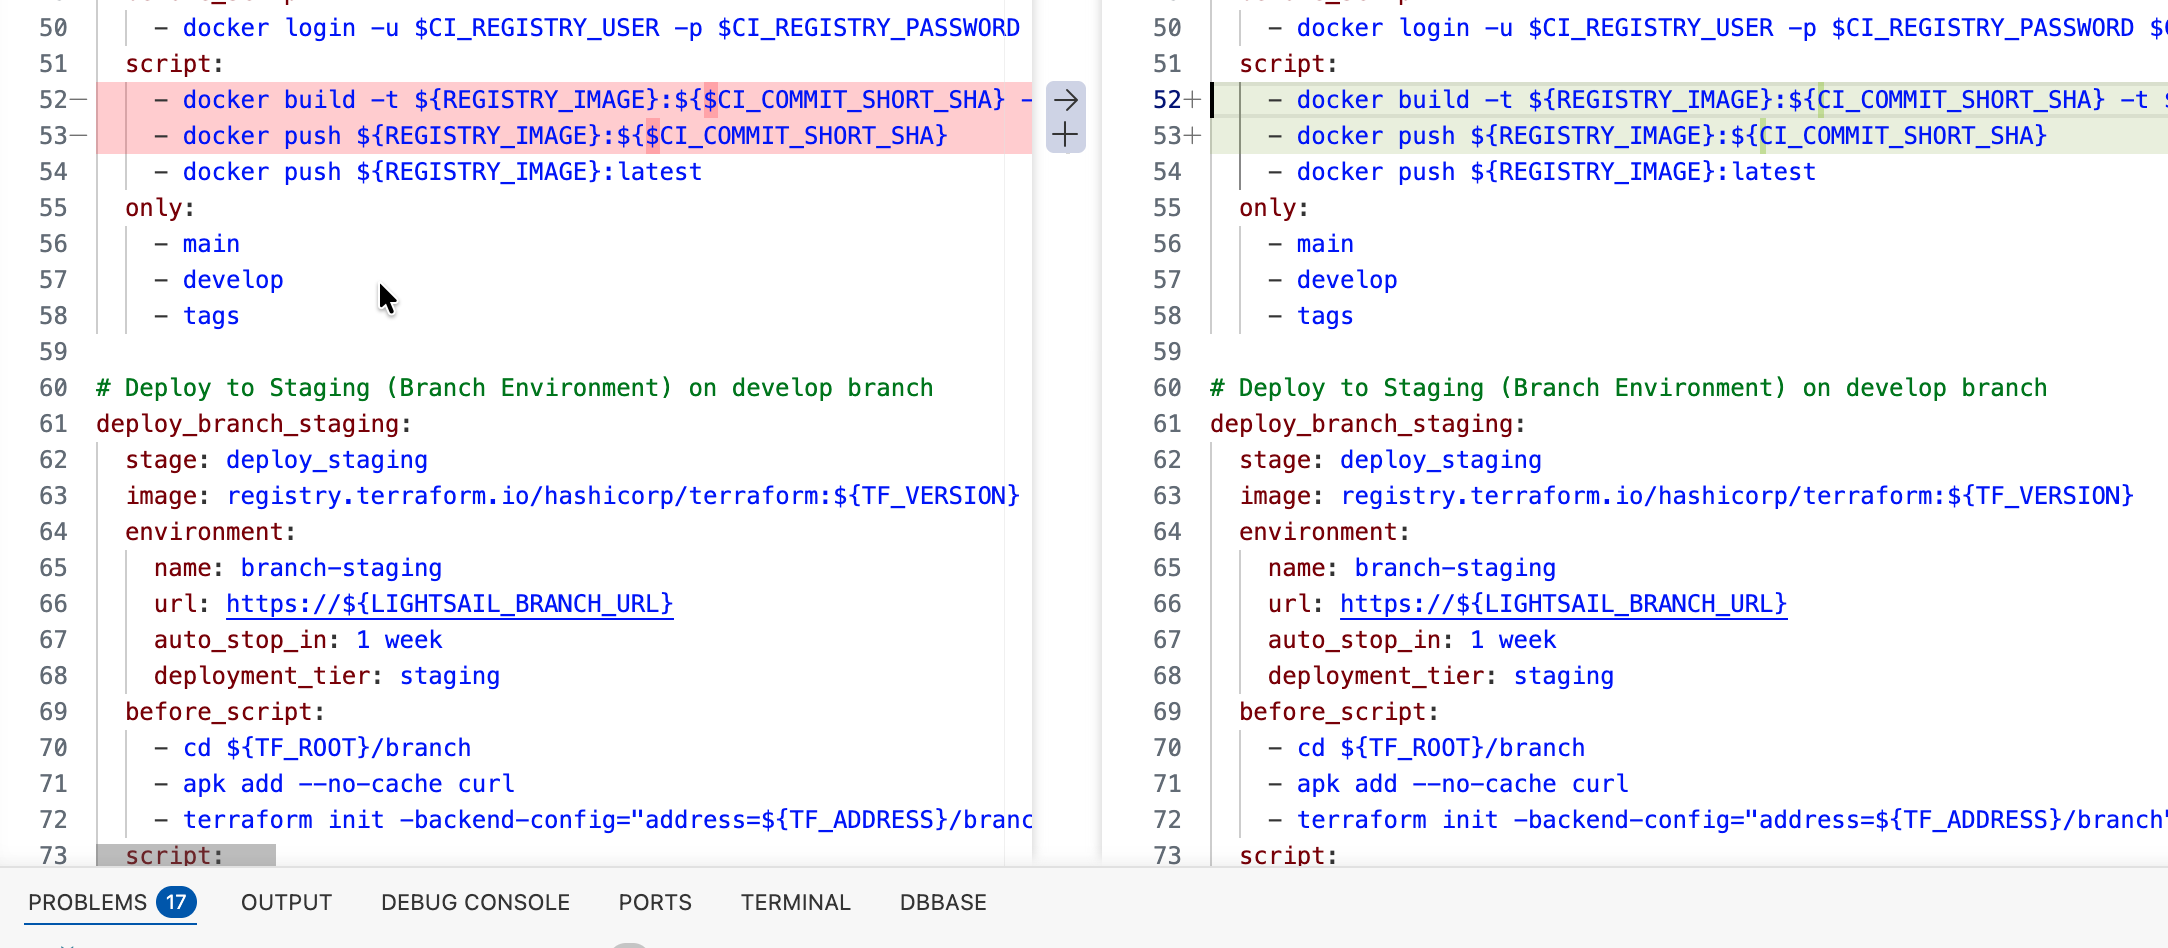
Task: Click the left pane horizontal scrollbar
Action: pyautogui.click(x=186, y=855)
